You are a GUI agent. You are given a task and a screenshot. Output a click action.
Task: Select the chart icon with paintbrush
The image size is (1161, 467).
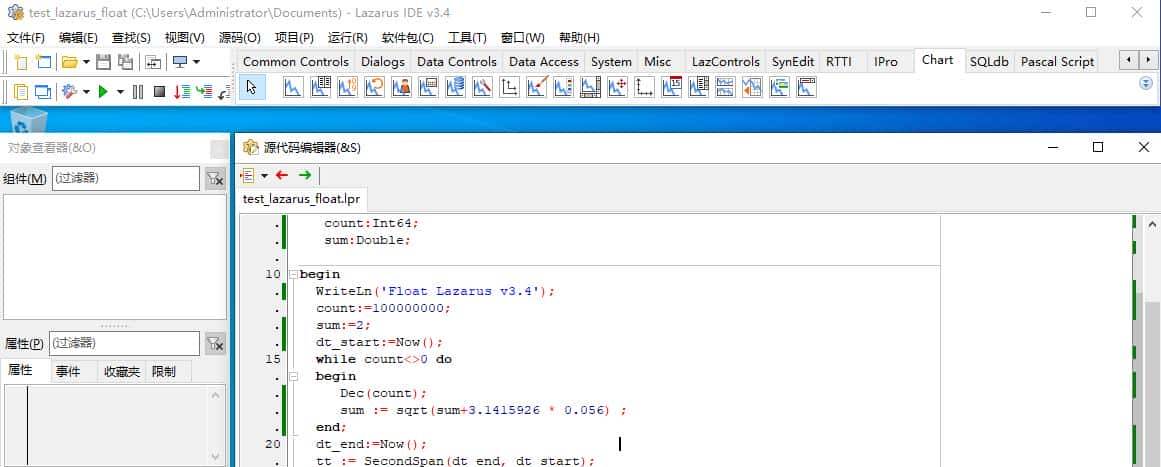coord(537,87)
